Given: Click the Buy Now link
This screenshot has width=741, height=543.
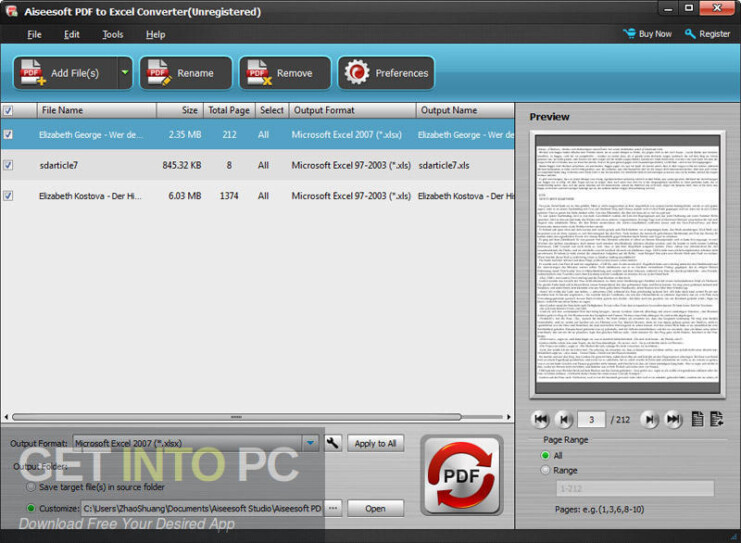Looking at the screenshot, I should point(655,34).
